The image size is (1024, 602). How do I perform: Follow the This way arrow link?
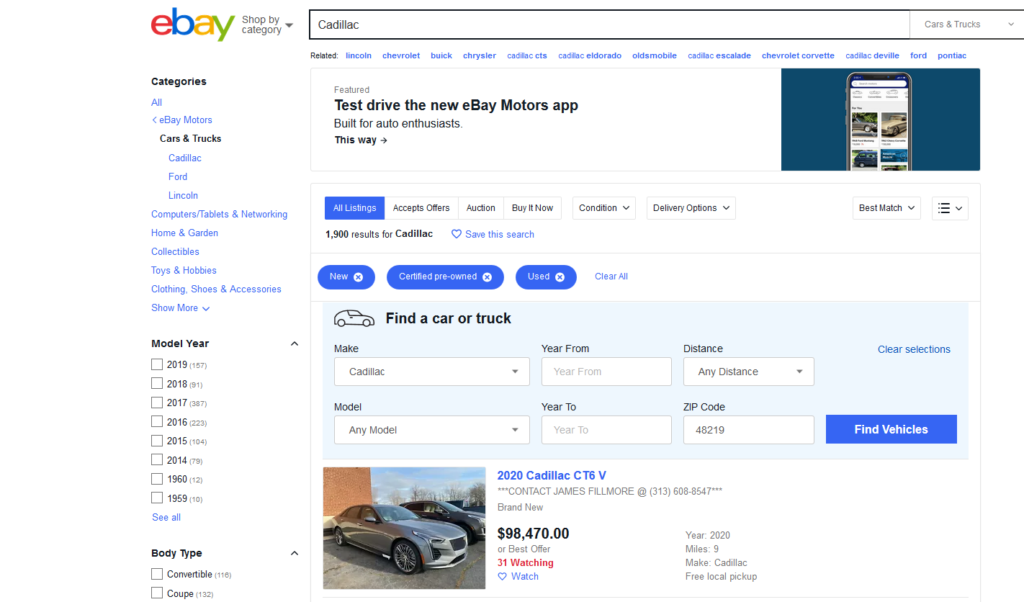point(360,140)
